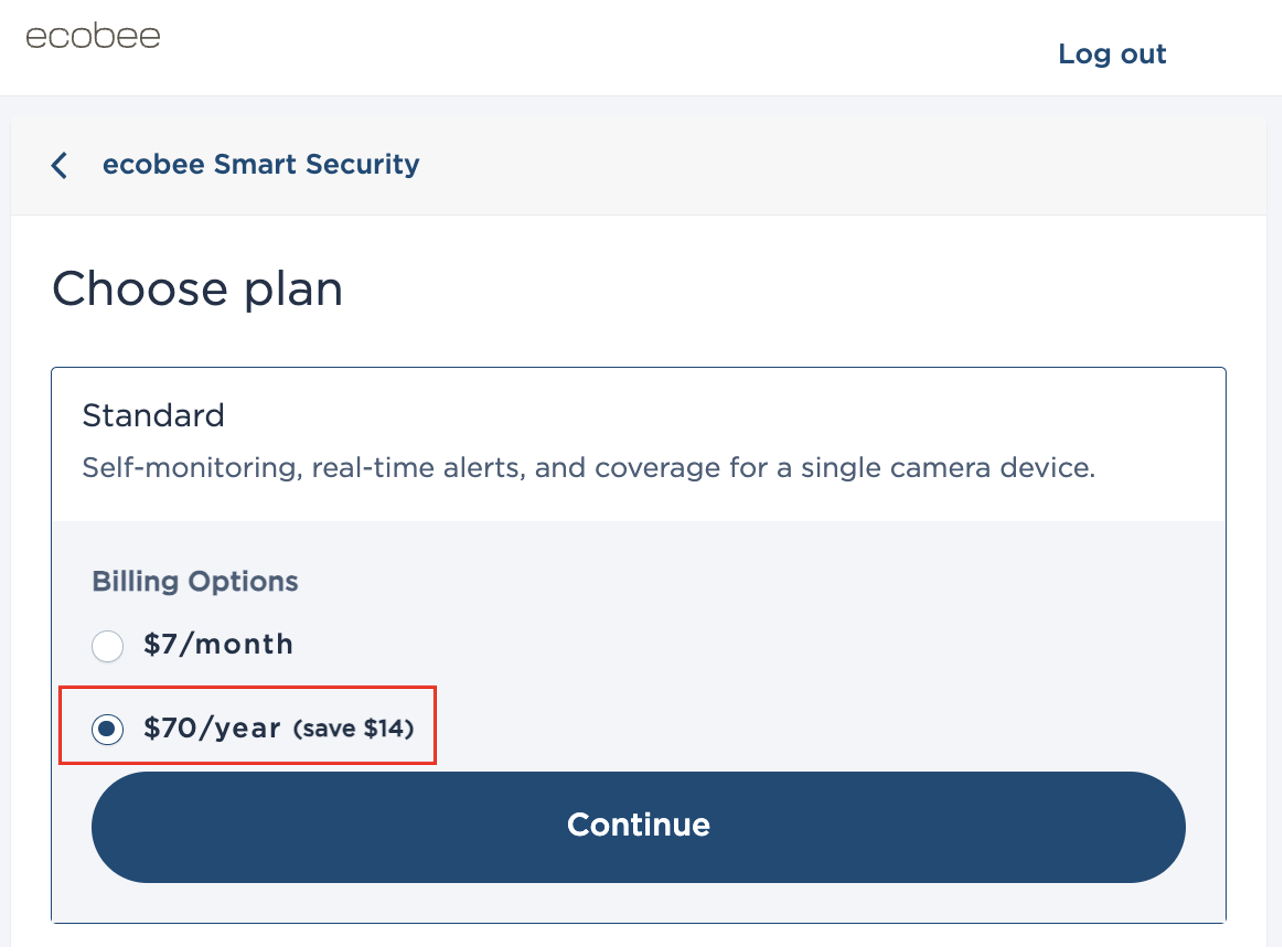Screen dimensions: 1282x952
Task: Click the Standard plan title
Action: coord(153,416)
